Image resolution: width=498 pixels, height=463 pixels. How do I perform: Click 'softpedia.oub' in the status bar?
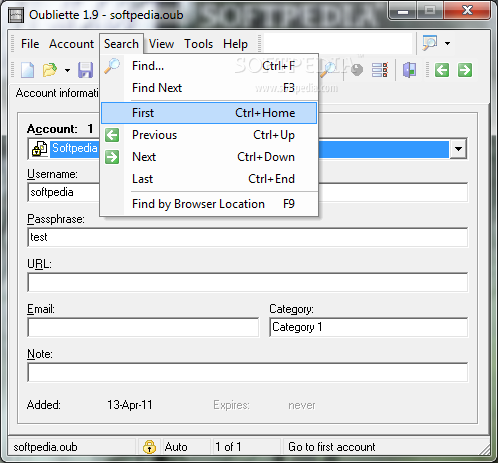(x=45, y=447)
